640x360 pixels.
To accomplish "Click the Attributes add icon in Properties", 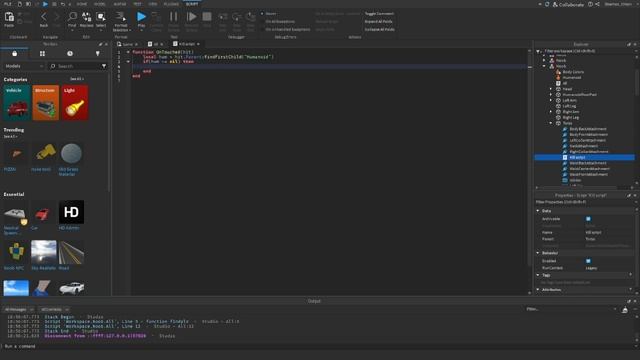I will coord(631,289).
